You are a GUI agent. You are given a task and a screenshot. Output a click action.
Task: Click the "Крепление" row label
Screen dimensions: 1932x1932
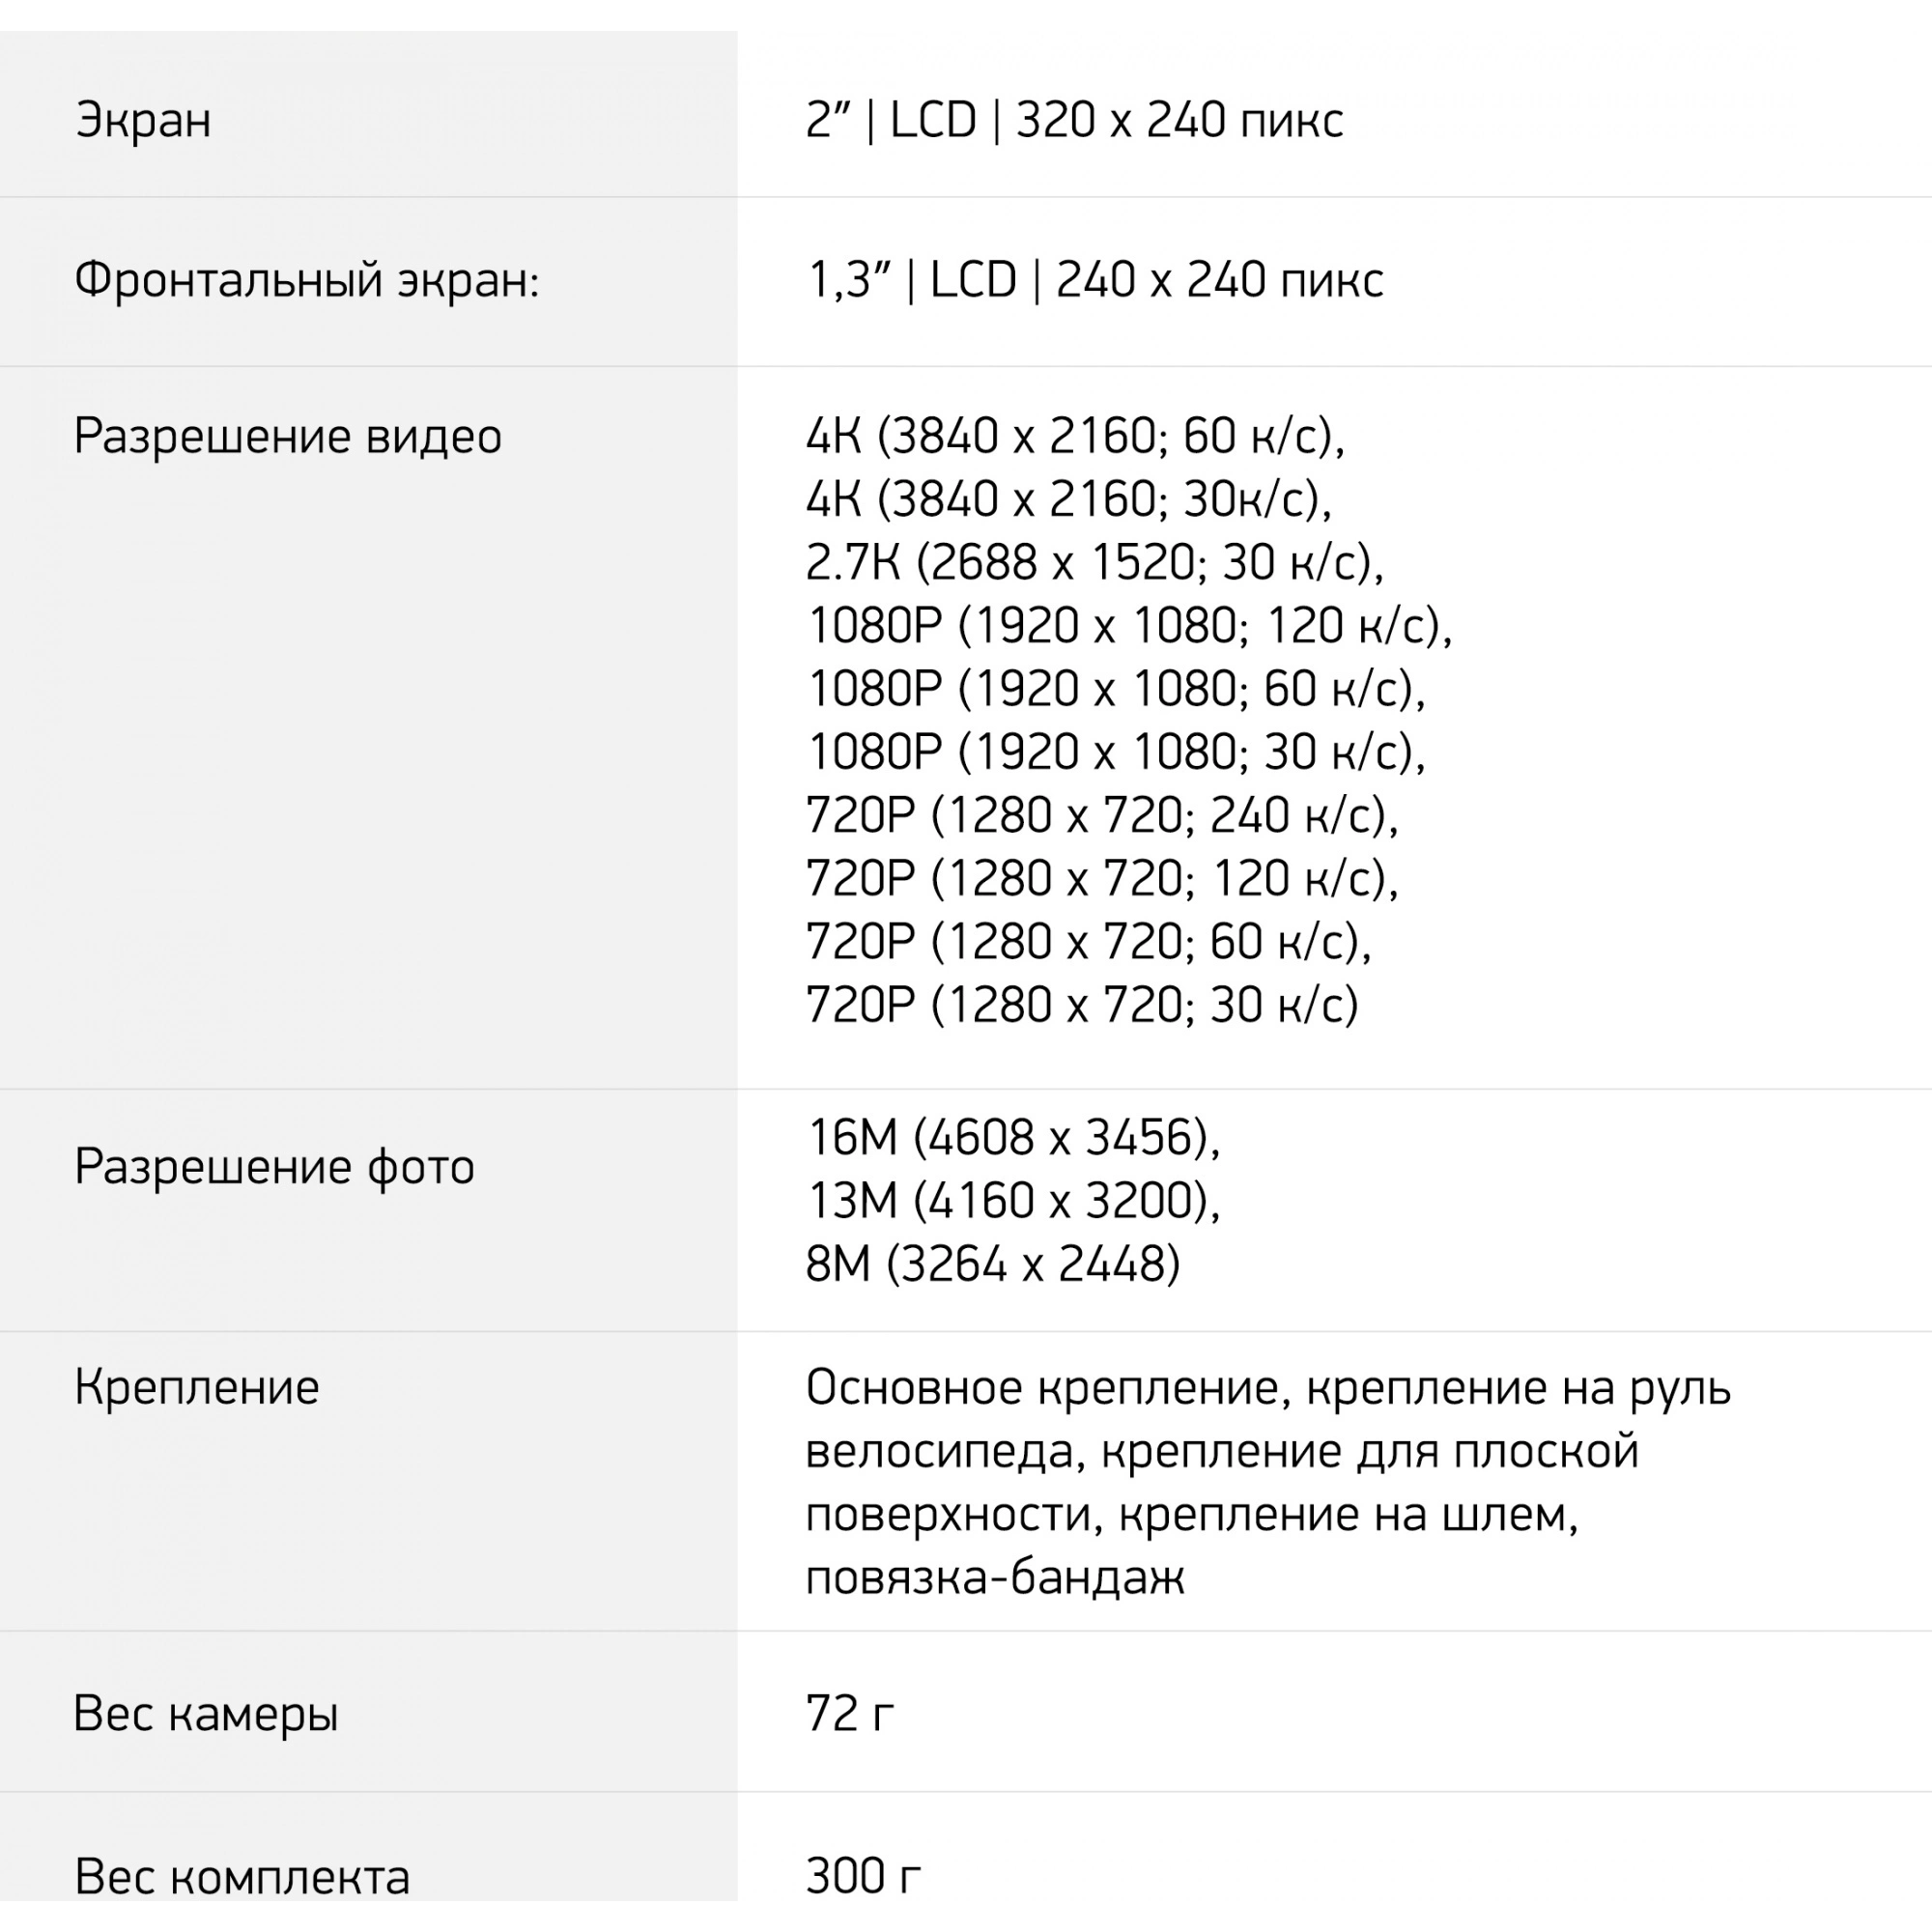tap(197, 1388)
